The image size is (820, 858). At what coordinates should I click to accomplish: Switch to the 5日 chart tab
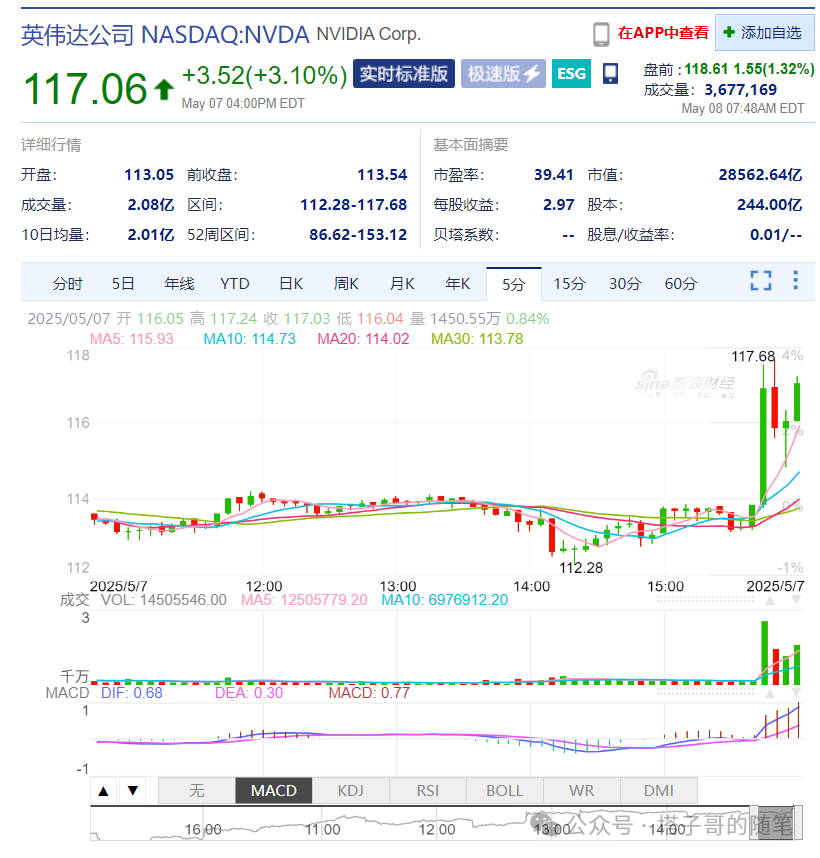[x=123, y=283]
